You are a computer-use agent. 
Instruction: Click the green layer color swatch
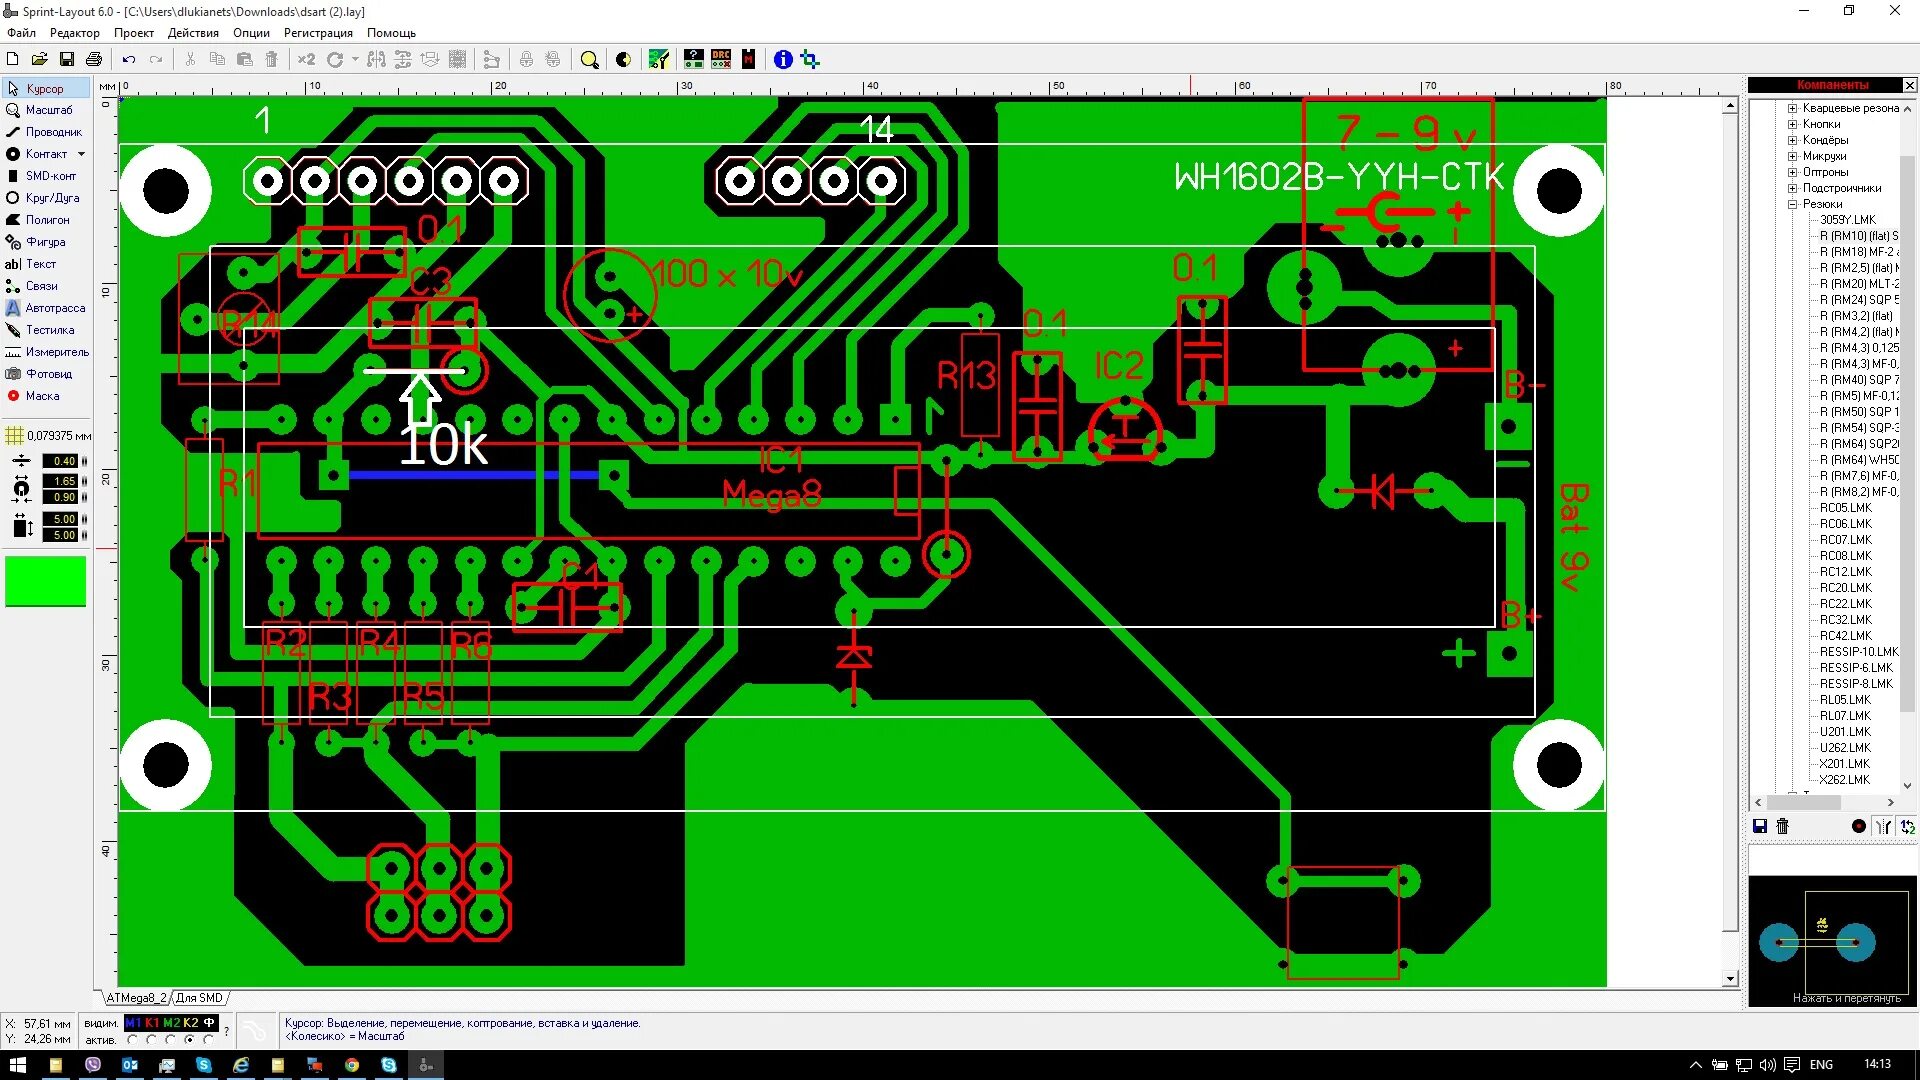click(46, 582)
